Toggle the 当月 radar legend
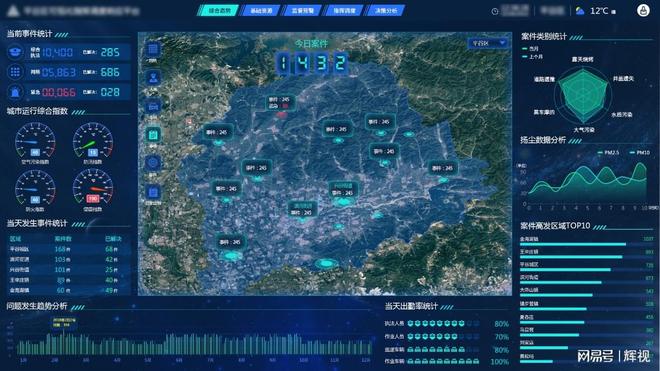 (x=530, y=49)
